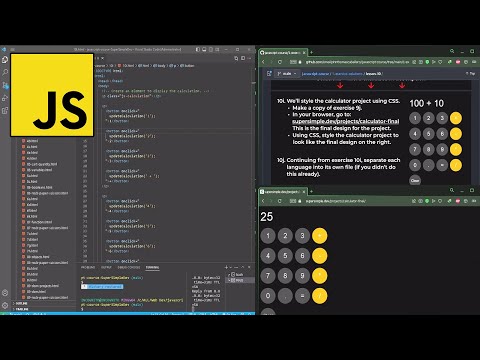This screenshot has width=480, height=360.
Task: Click the yellow multiply operator on the calculator
Action: click(x=319, y=276)
